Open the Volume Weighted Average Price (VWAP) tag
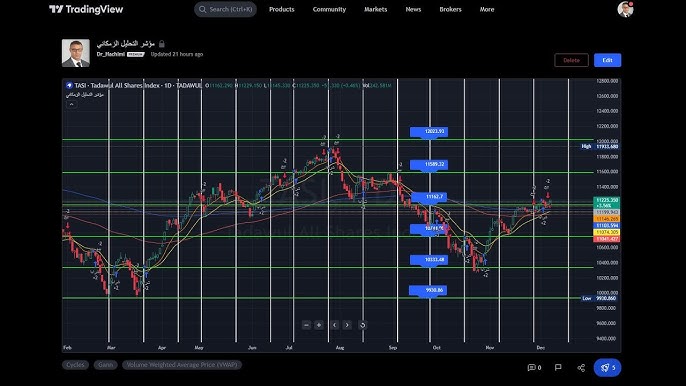 [182, 365]
